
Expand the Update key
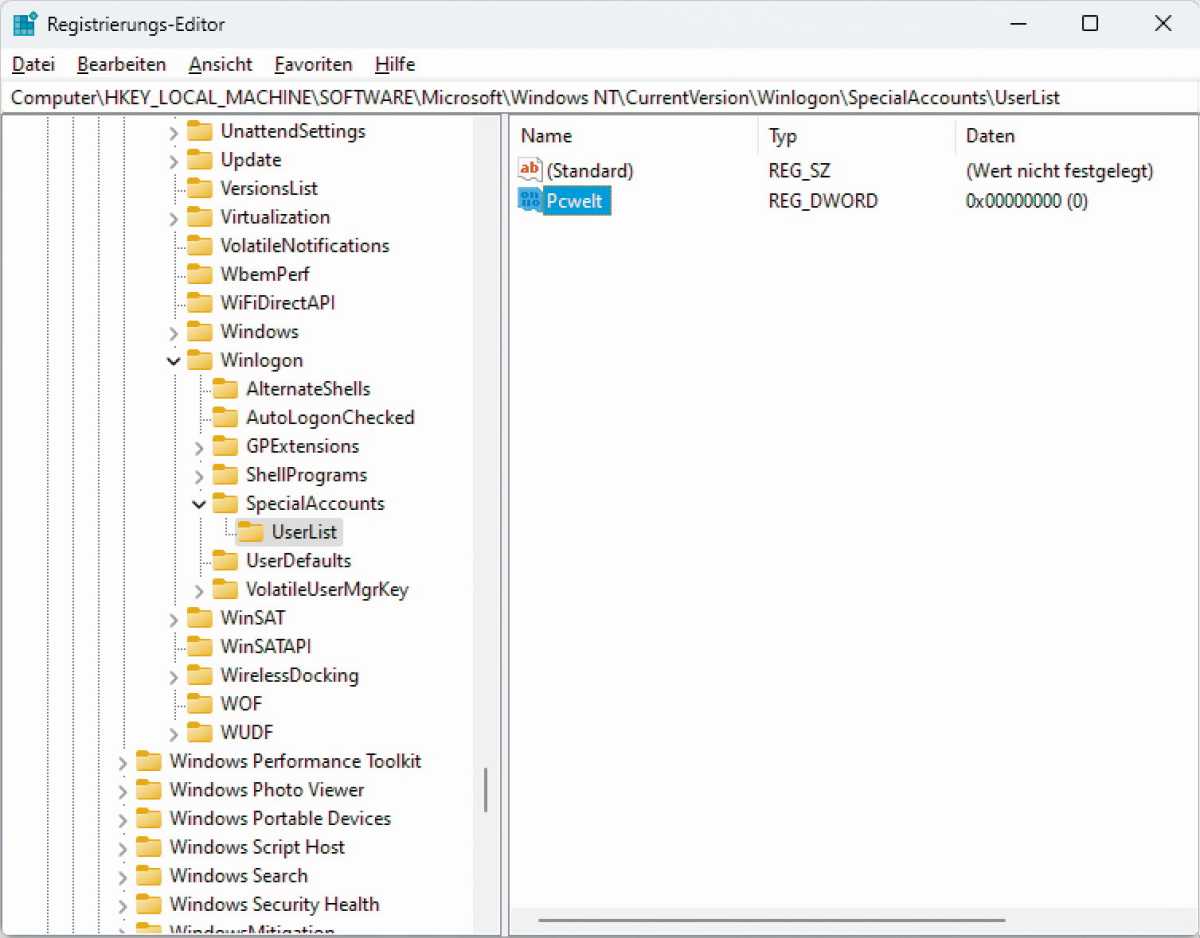[x=174, y=161]
